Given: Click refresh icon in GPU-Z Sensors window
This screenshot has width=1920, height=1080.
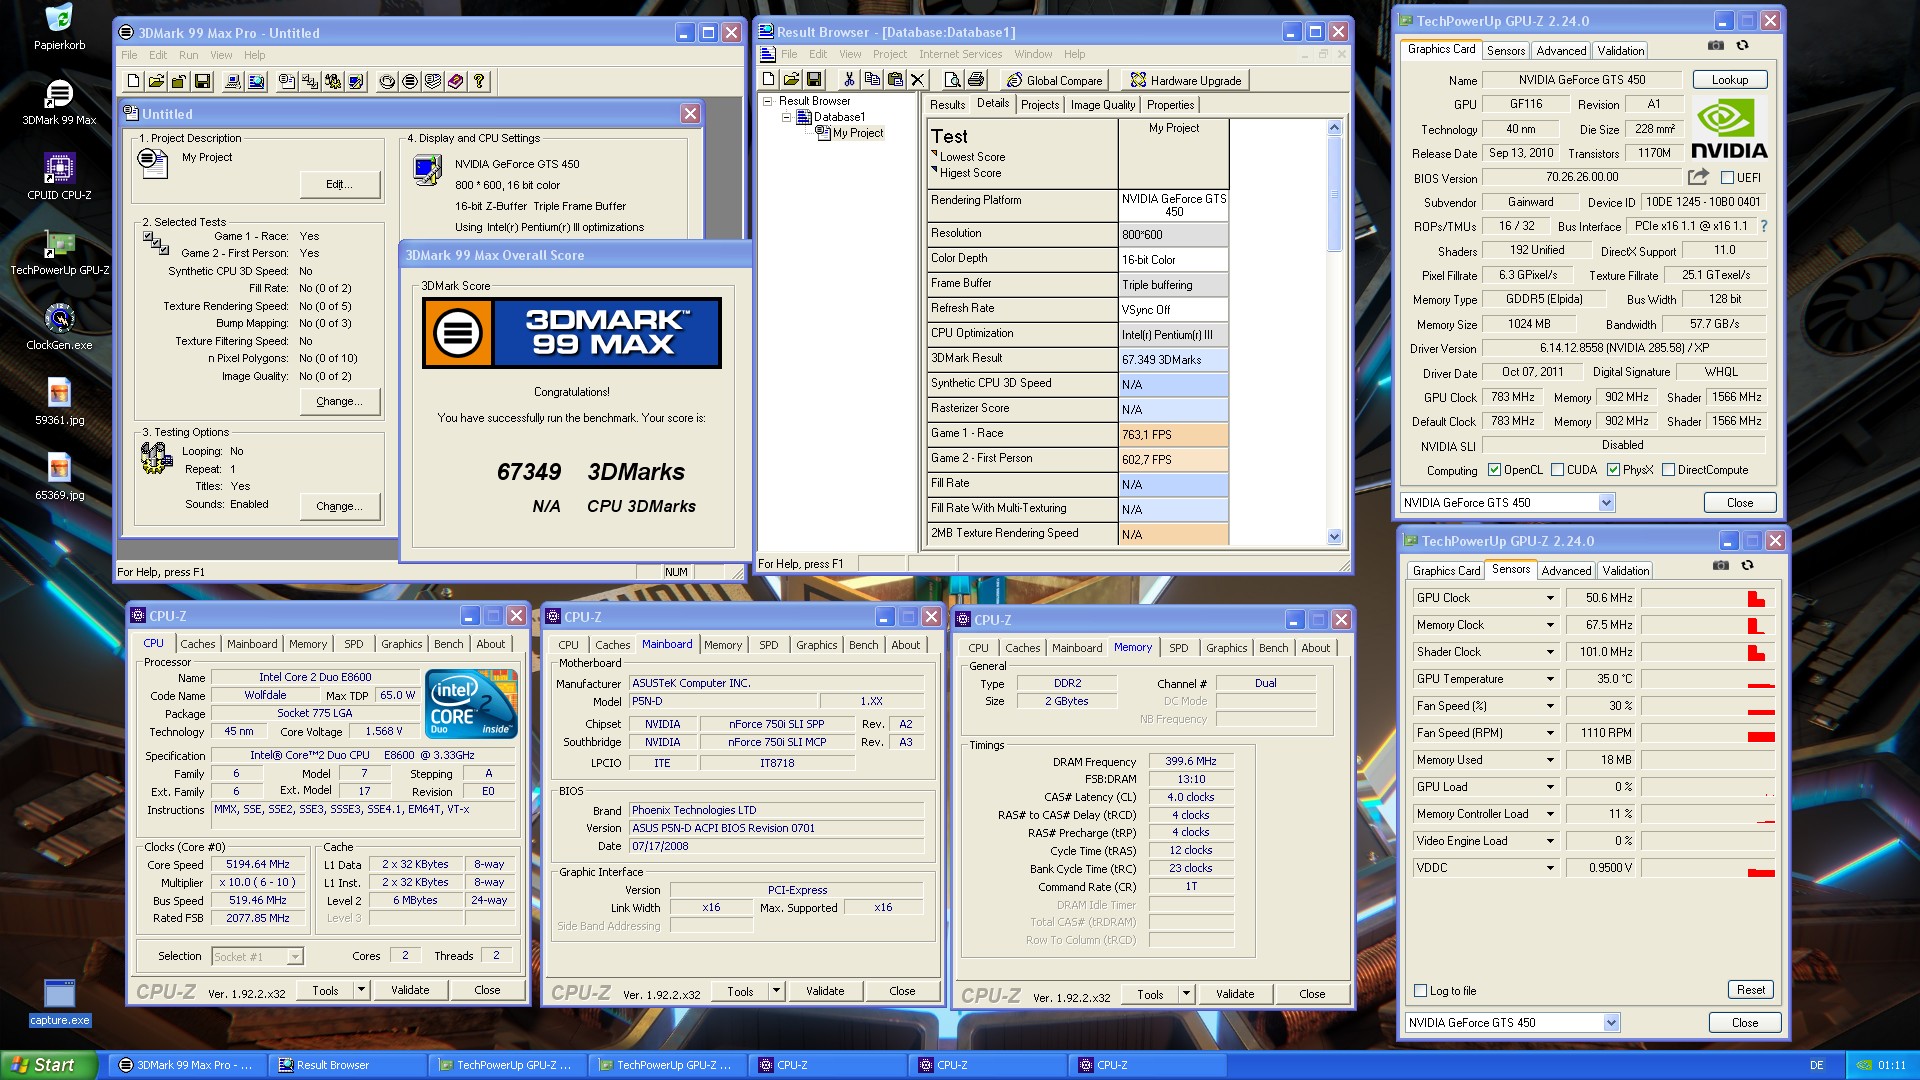Looking at the screenshot, I should tap(1747, 565).
